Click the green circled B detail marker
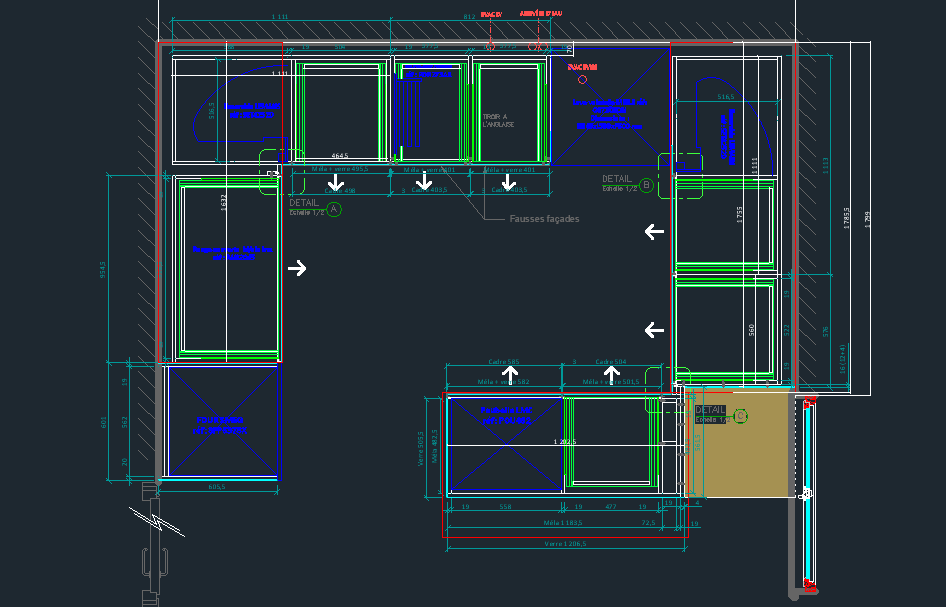 click(x=646, y=185)
